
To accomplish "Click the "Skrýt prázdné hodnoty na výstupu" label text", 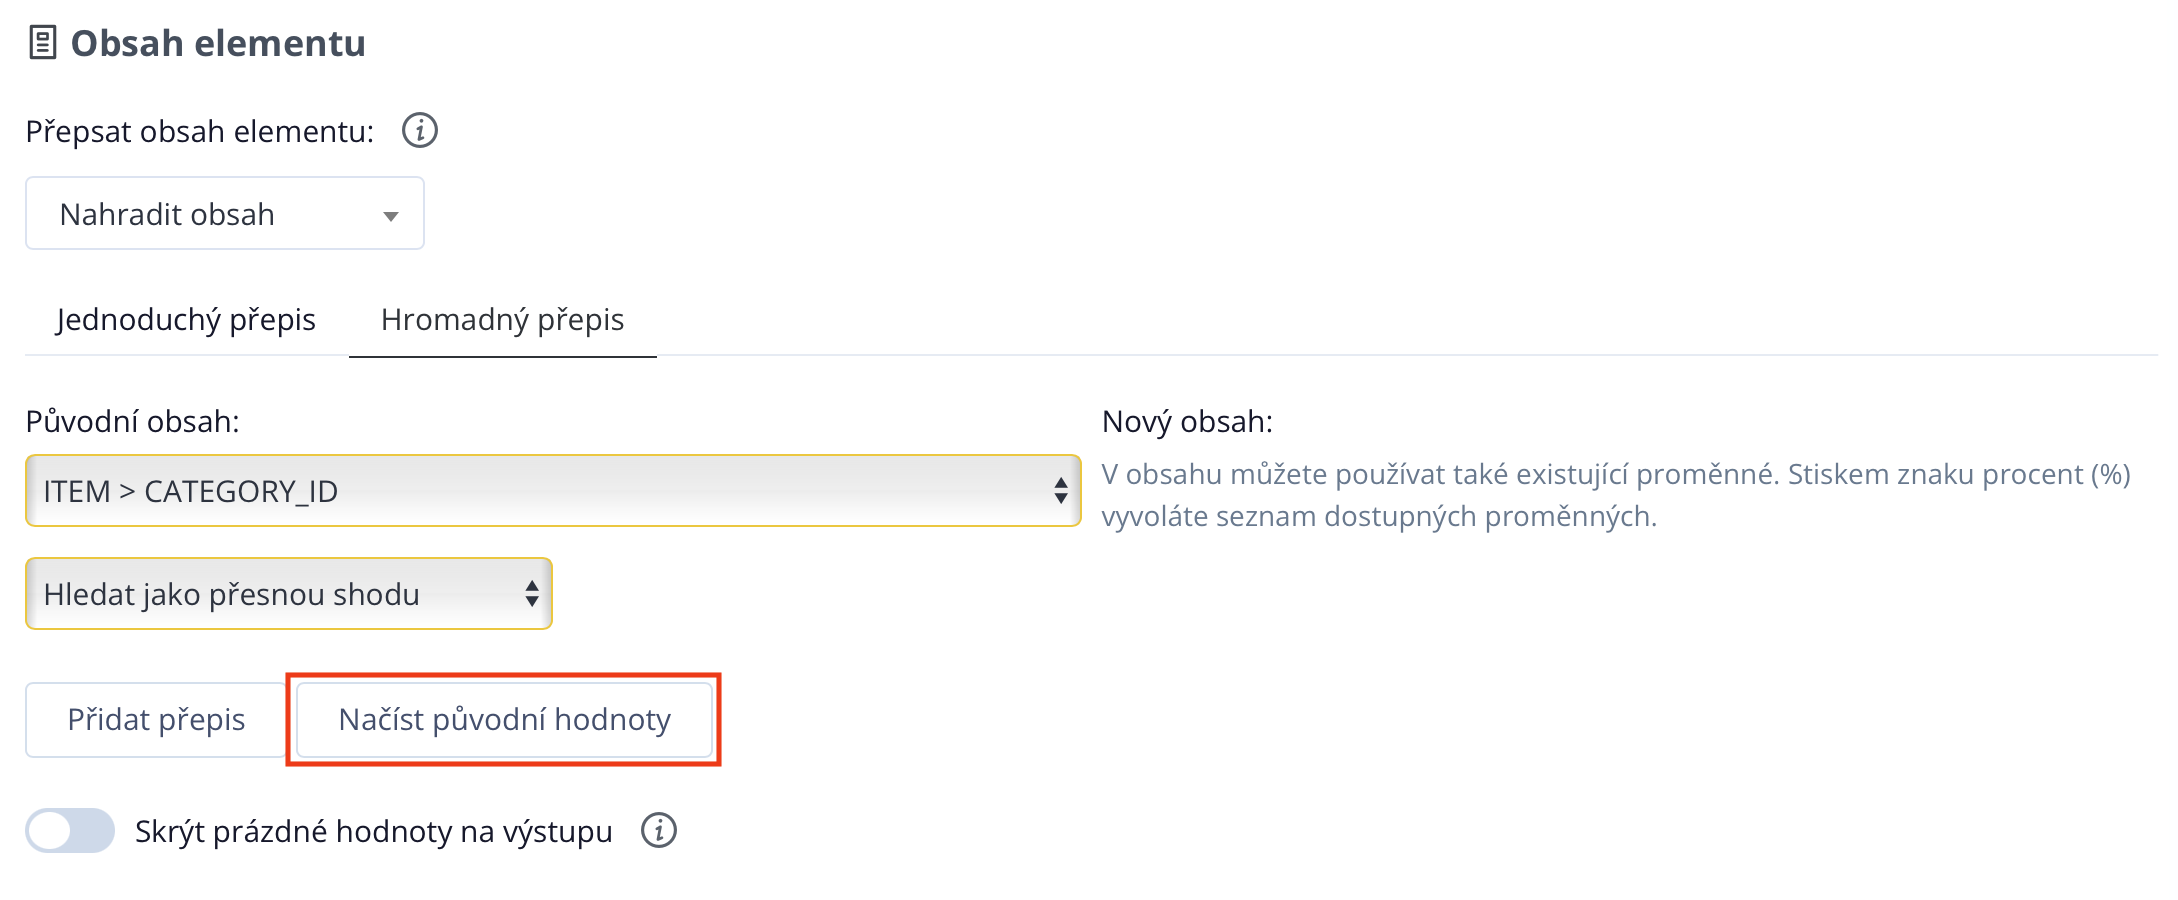I will (373, 831).
